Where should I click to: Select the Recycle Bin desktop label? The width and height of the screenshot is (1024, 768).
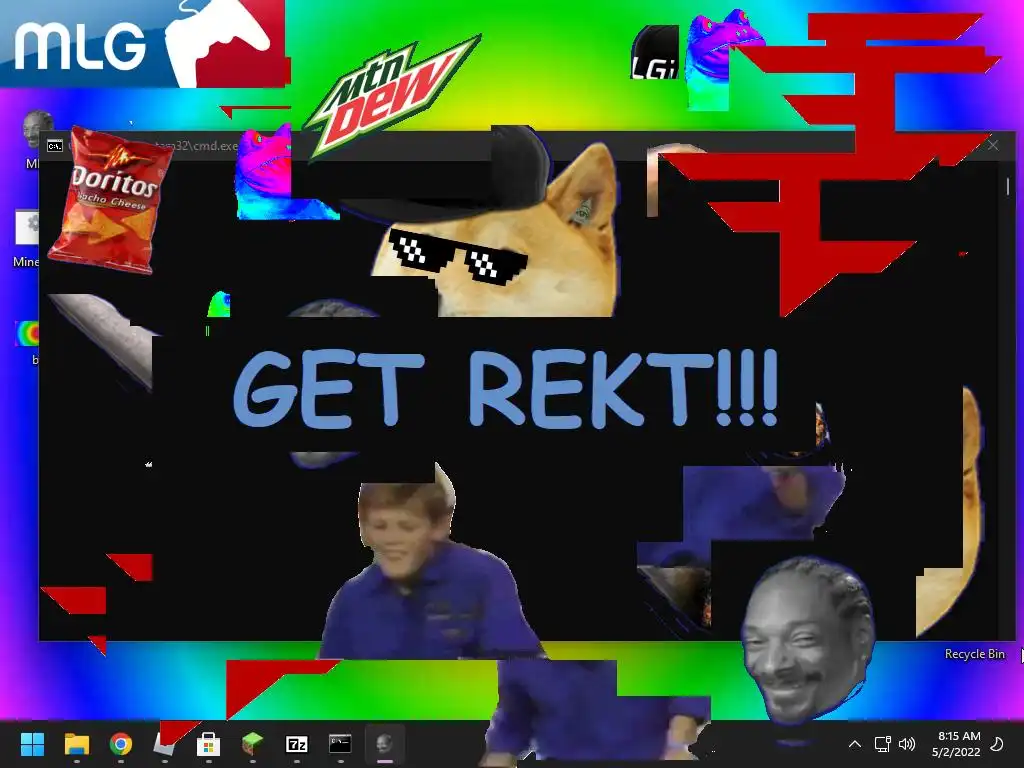point(974,654)
